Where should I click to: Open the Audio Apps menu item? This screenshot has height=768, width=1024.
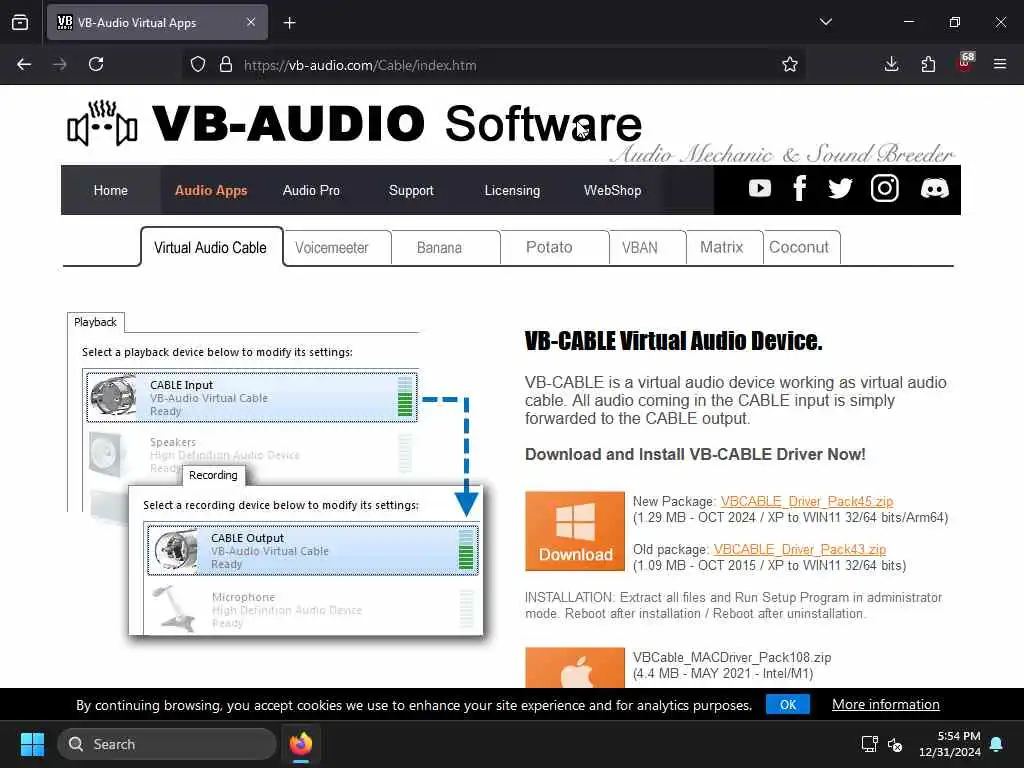click(211, 190)
